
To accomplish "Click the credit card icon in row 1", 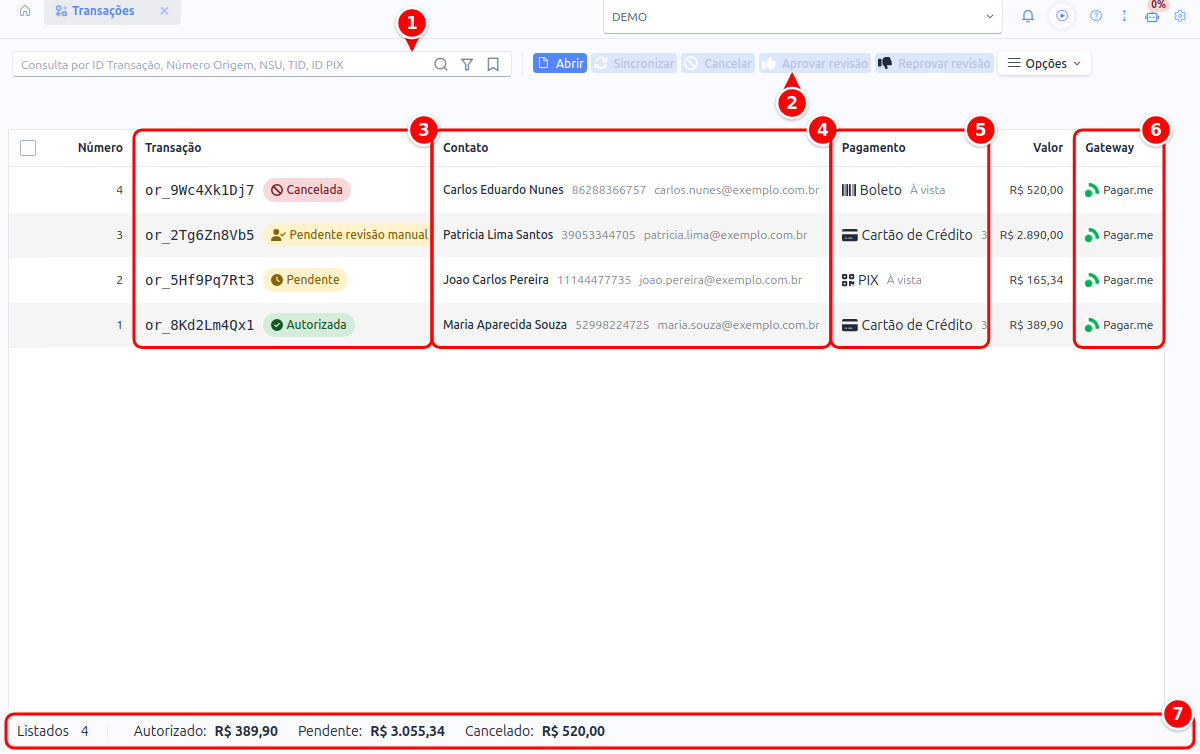I will (x=850, y=325).
